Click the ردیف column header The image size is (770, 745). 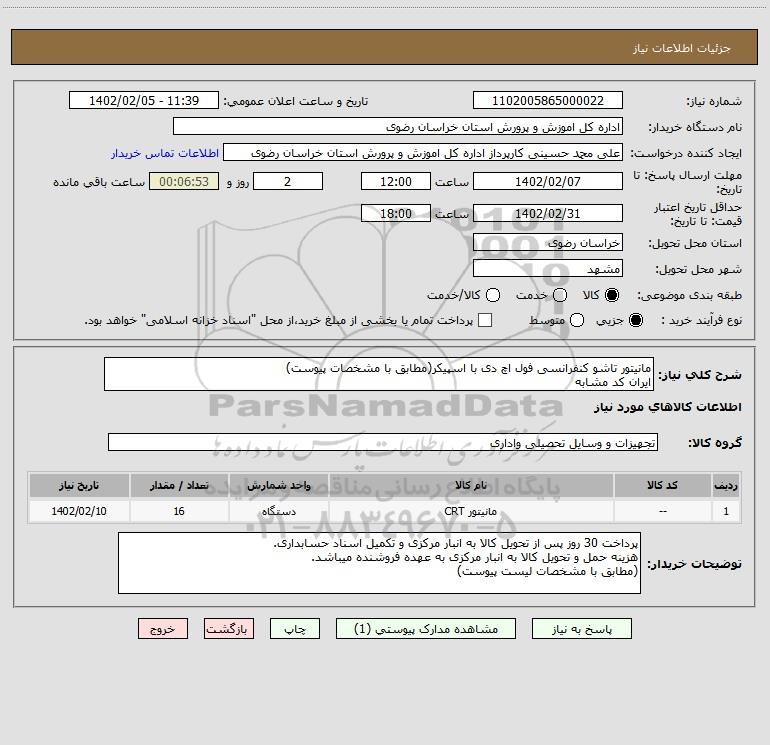coord(726,485)
